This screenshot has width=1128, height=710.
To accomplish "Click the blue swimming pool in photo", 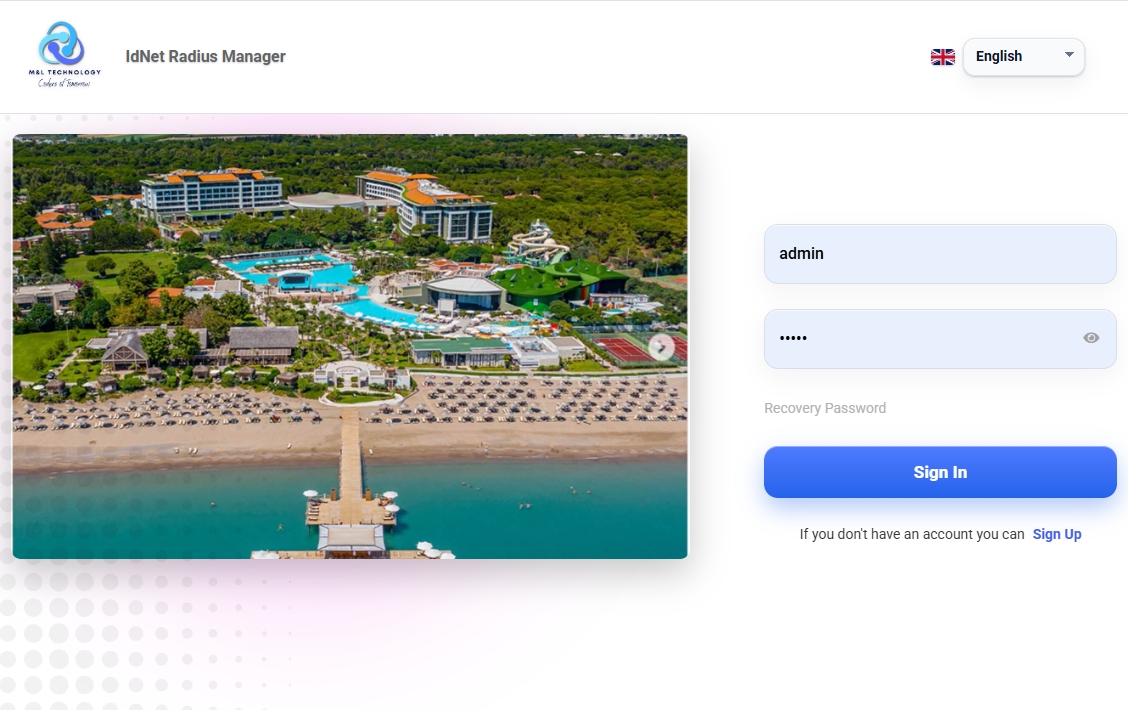I will pyautogui.click(x=293, y=270).
